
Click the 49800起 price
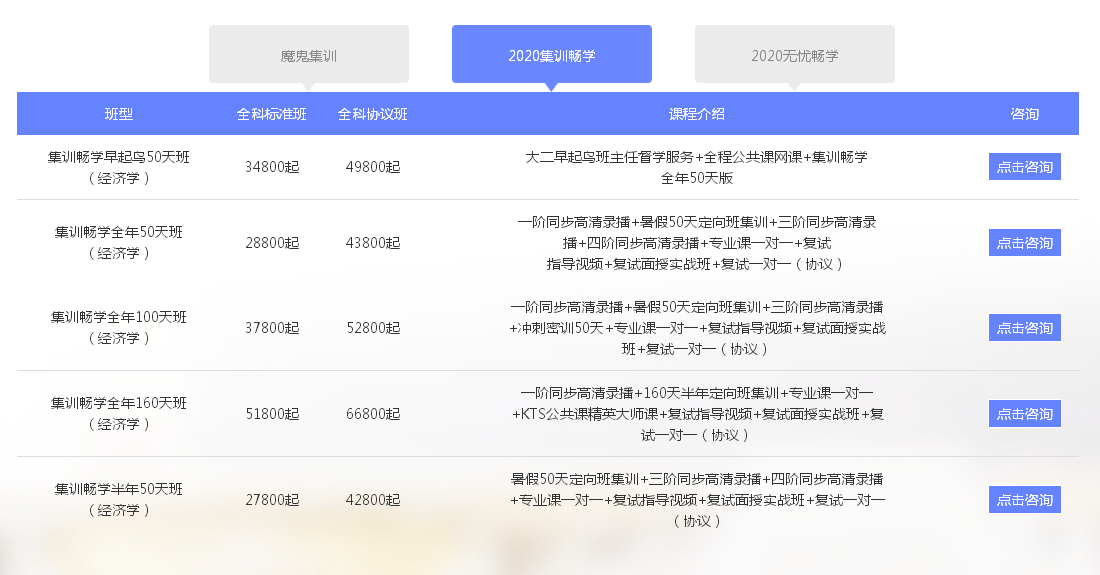click(x=373, y=167)
